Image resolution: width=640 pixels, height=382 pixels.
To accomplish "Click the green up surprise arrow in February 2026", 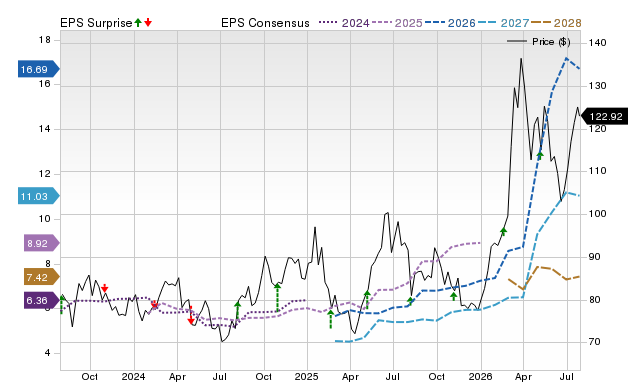I will [503, 231].
